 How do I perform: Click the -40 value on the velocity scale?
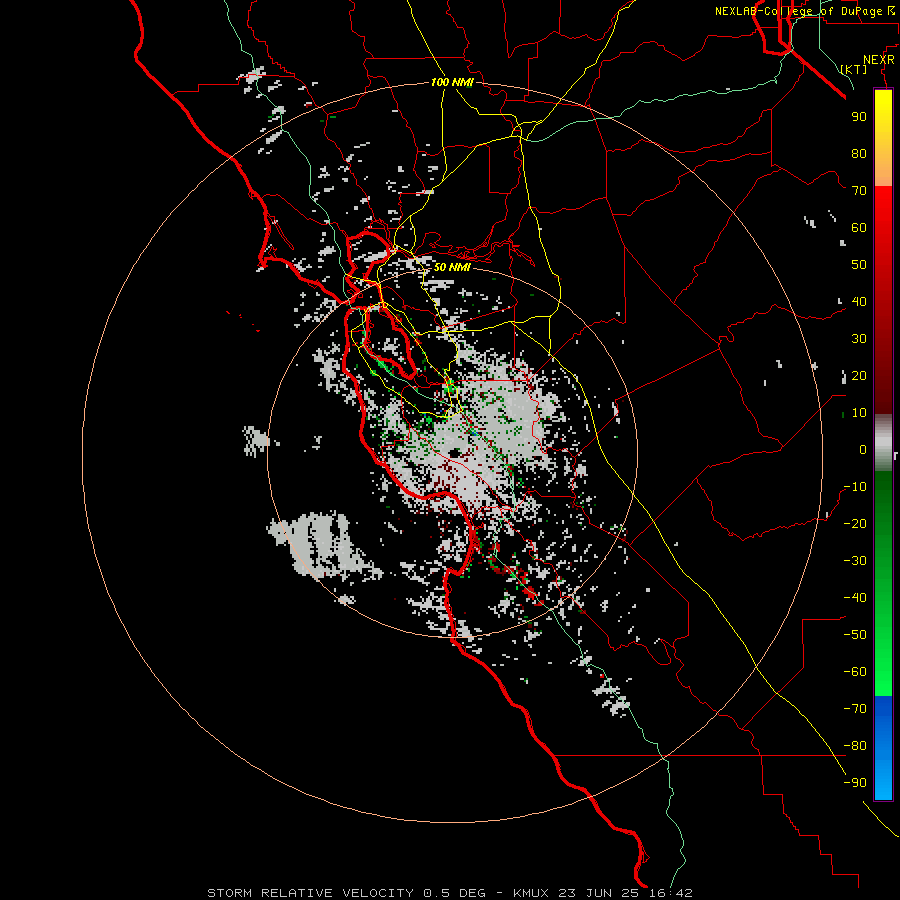855,598
